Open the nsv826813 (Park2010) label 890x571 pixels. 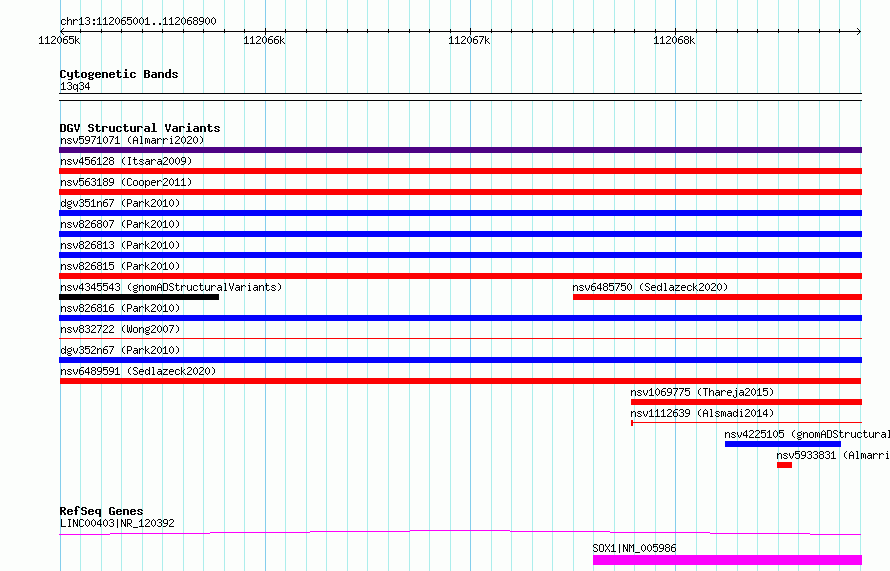coord(120,245)
